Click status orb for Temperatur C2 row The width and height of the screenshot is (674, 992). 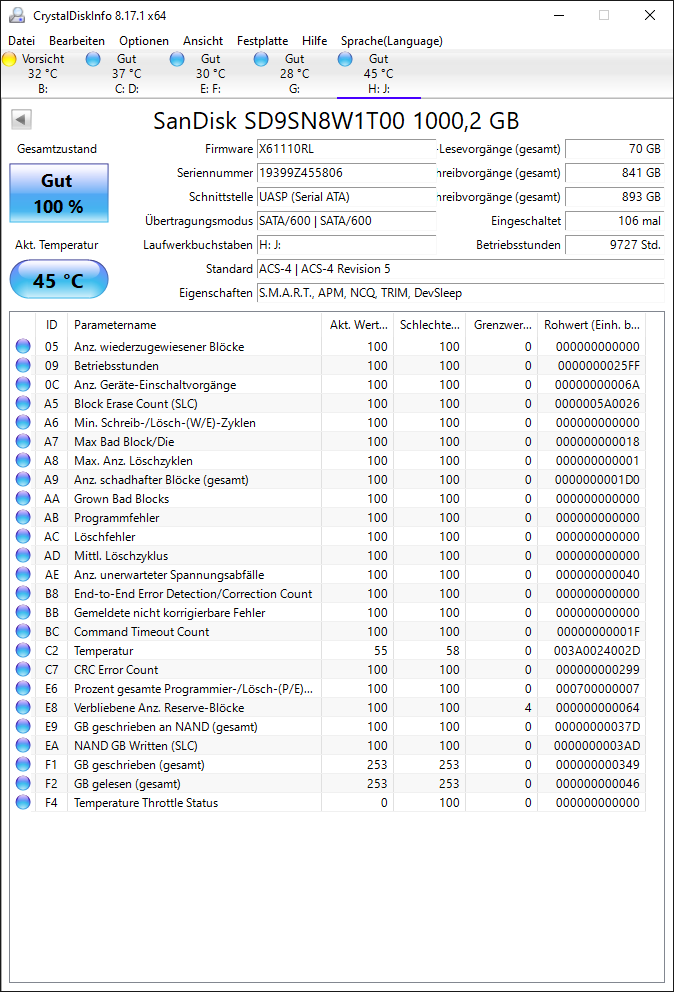click(x=23, y=650)
